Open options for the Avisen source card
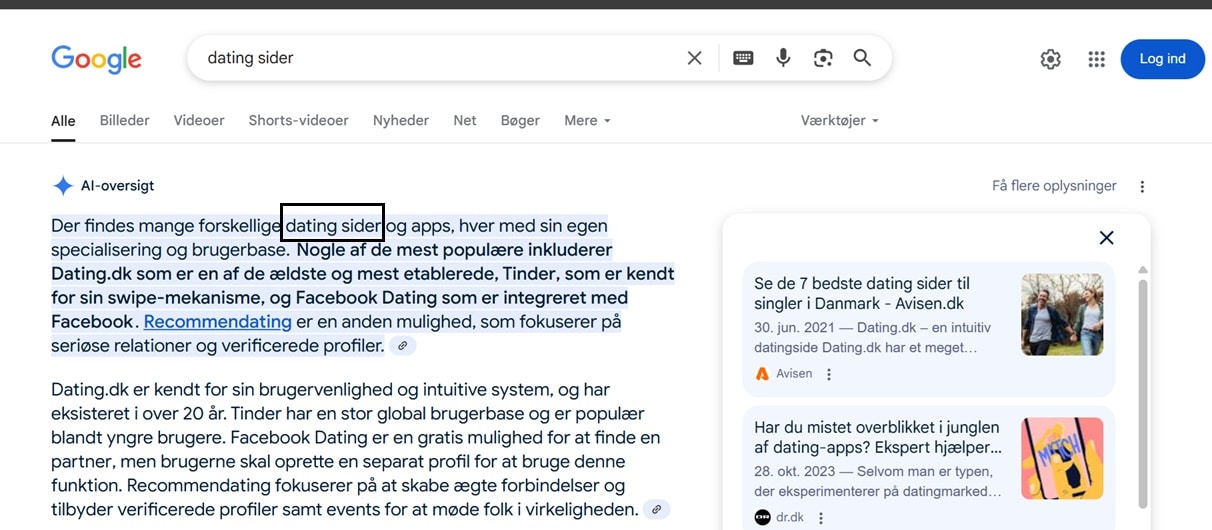1212x530 pixels. [829, 374]
